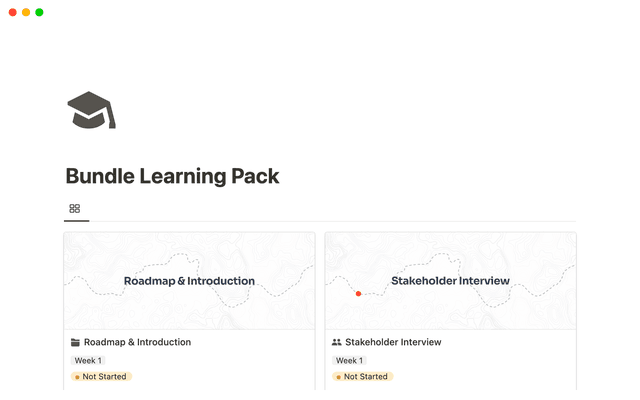The height and width of the screenshot is (400, 640).
Task: Click the folder icon beside Roadmap & Introduction
Action: (75, 342)
